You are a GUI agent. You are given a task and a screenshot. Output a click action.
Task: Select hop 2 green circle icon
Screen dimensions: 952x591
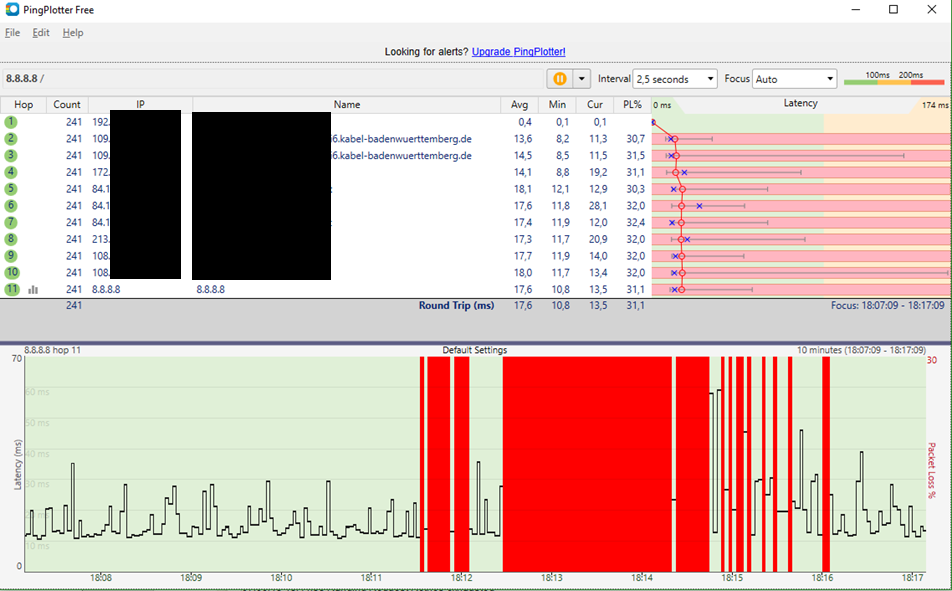click(x=11, y=138)
